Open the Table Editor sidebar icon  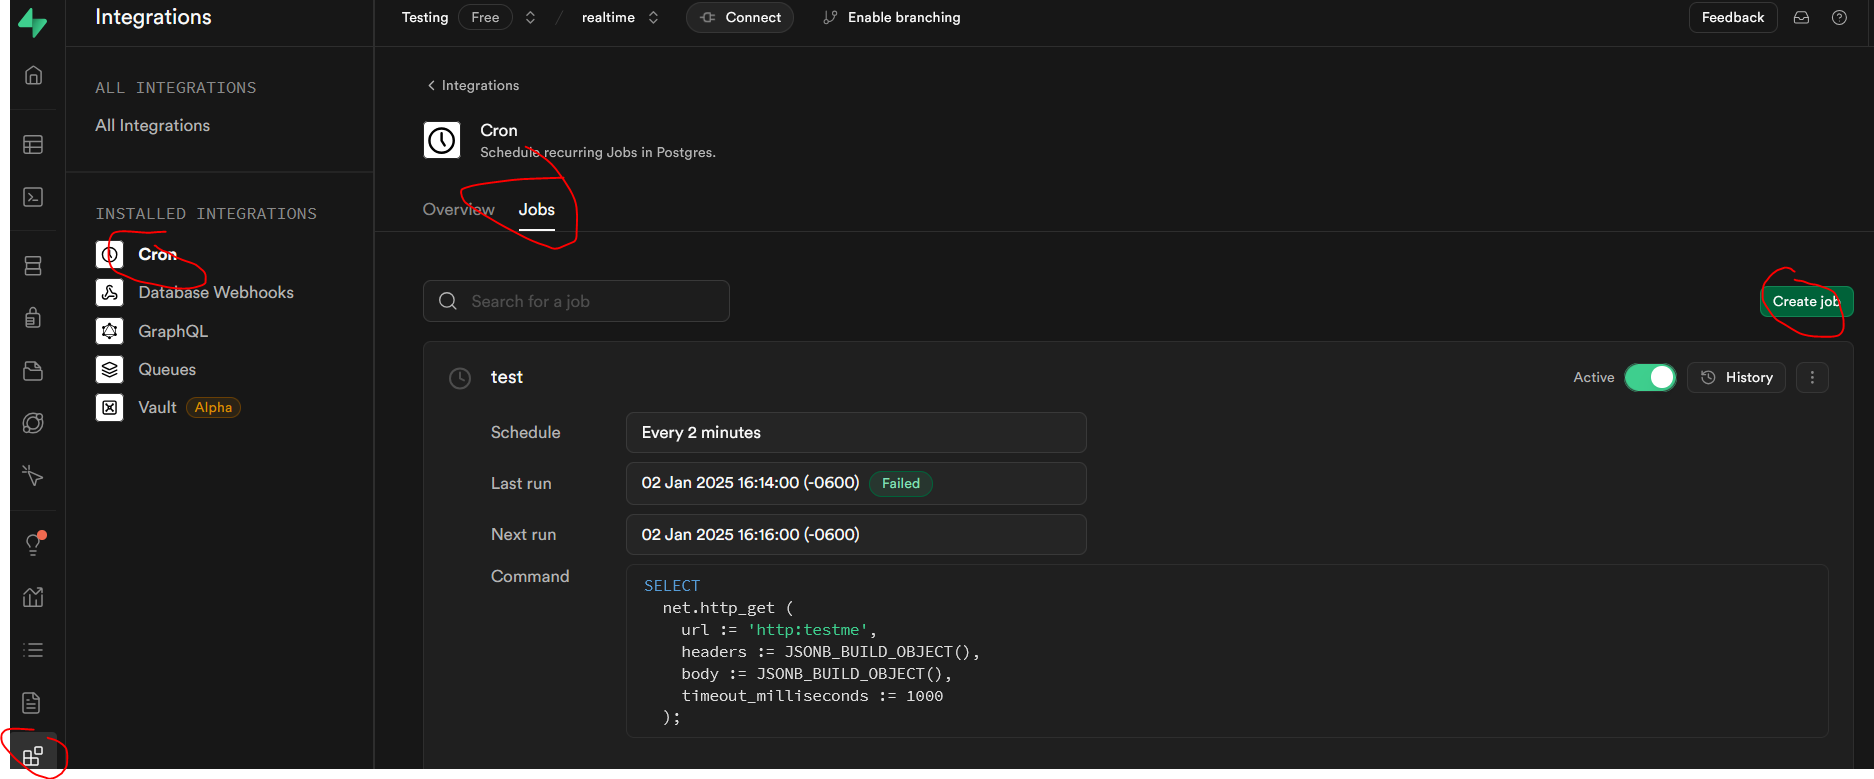coord(33,145)
